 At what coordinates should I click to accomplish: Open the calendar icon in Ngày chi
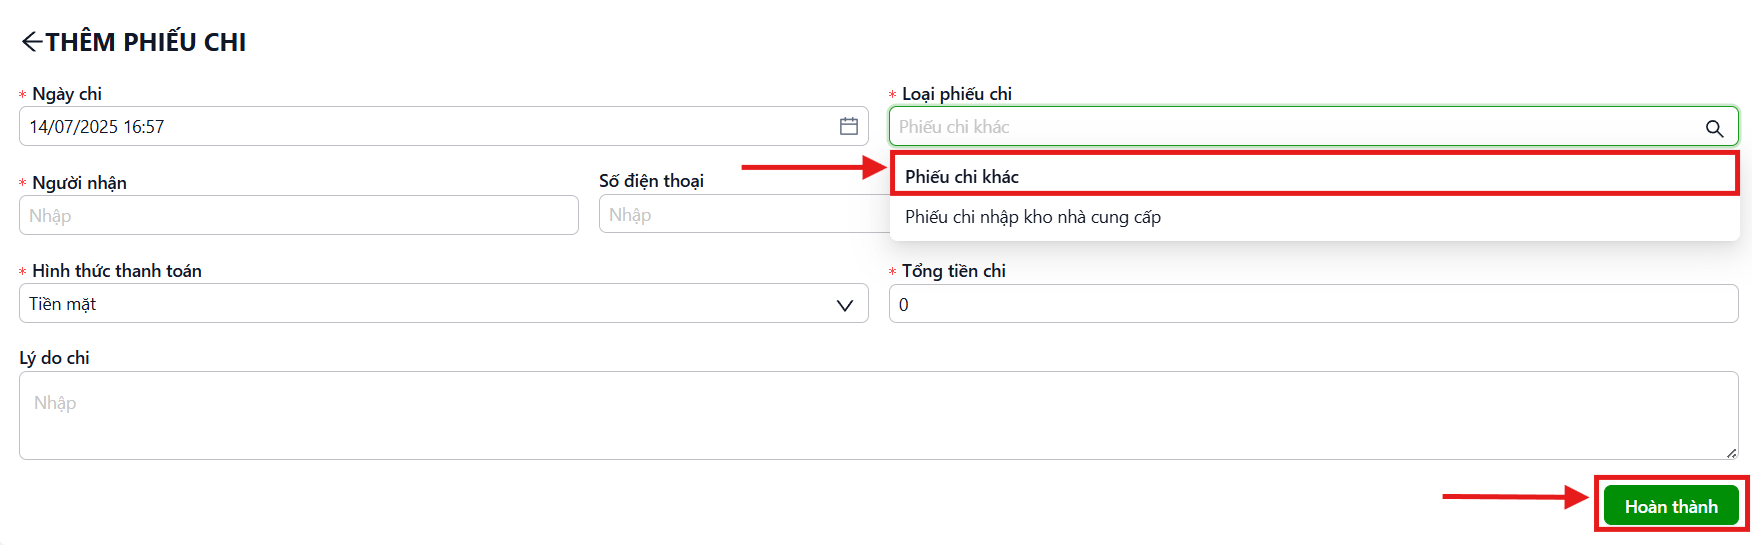coord(848,126)
